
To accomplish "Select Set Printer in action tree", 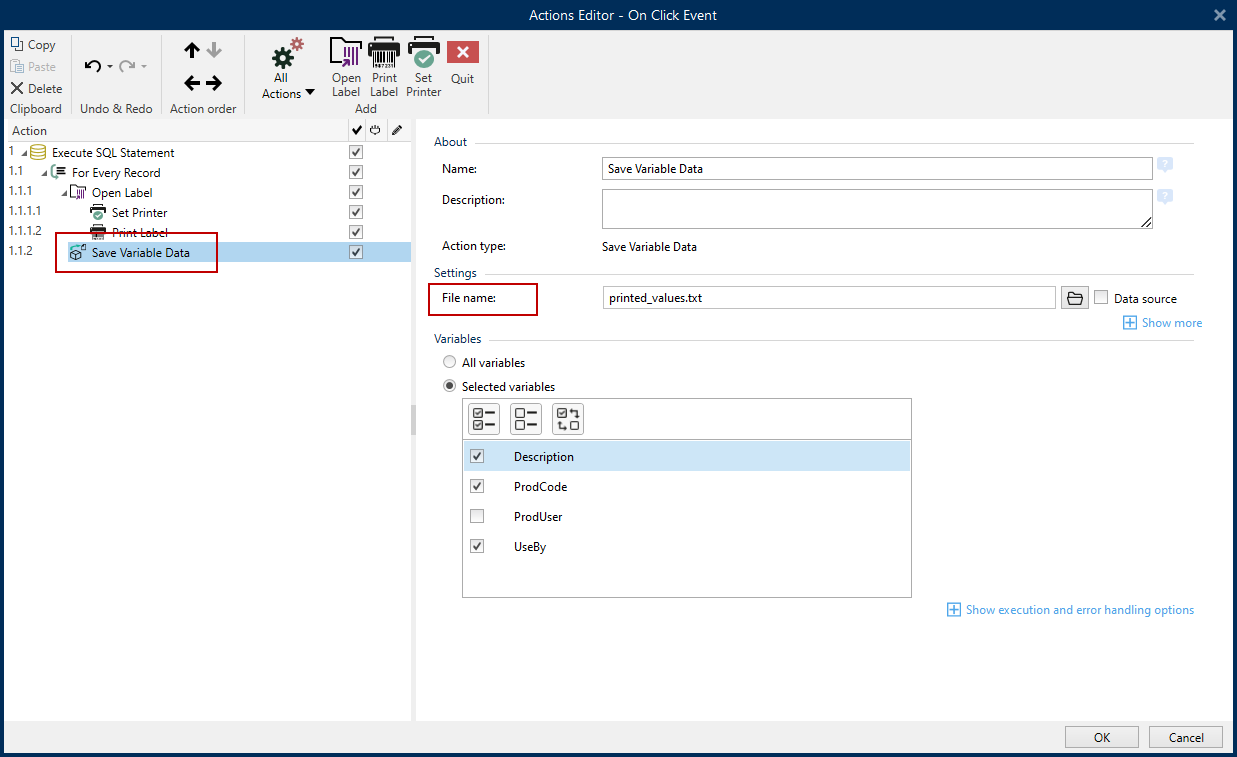I will (139, 213).
